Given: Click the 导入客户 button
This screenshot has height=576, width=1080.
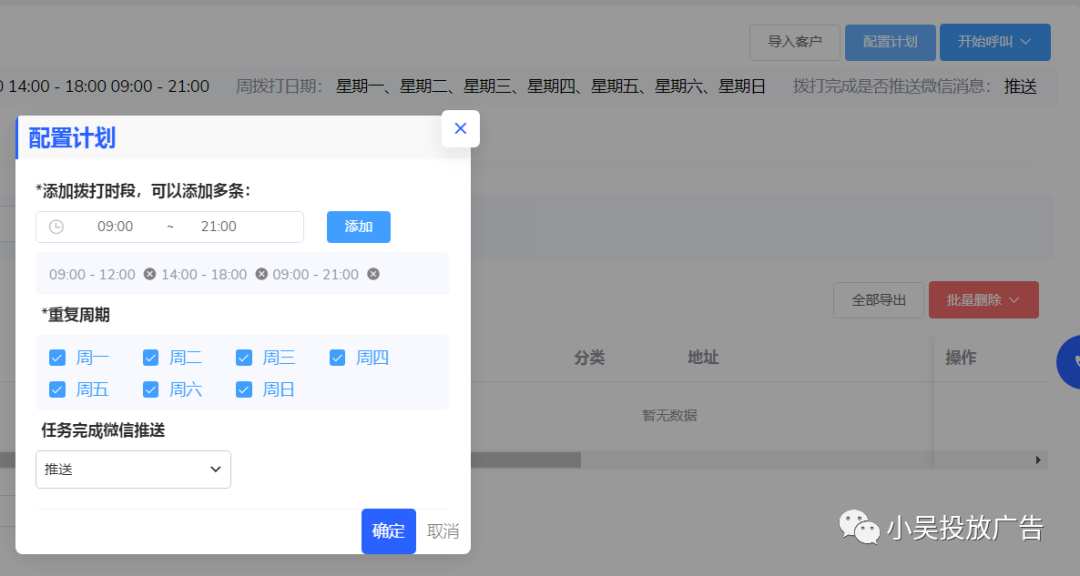Looking at the screenshot, I should 794,42.
